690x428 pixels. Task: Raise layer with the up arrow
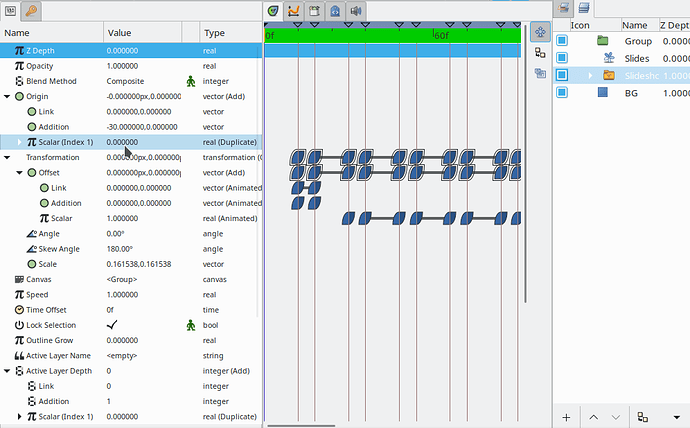[x=593, y=416]
